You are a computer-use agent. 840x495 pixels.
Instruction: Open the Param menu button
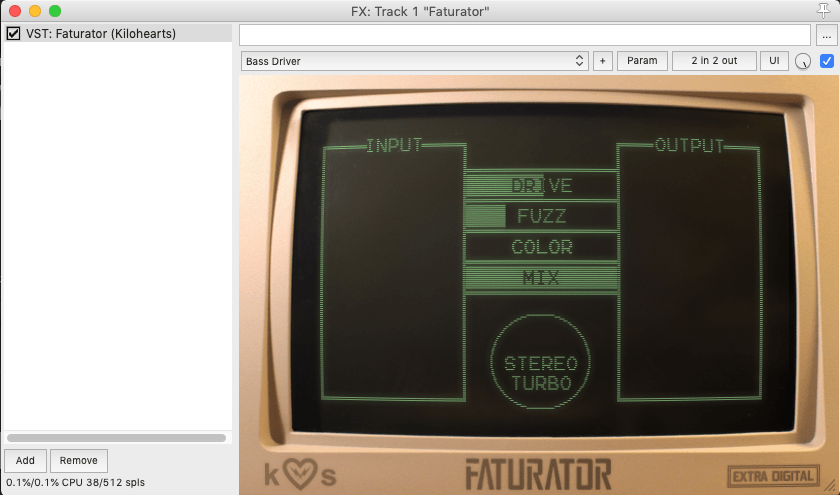point(642,61)
